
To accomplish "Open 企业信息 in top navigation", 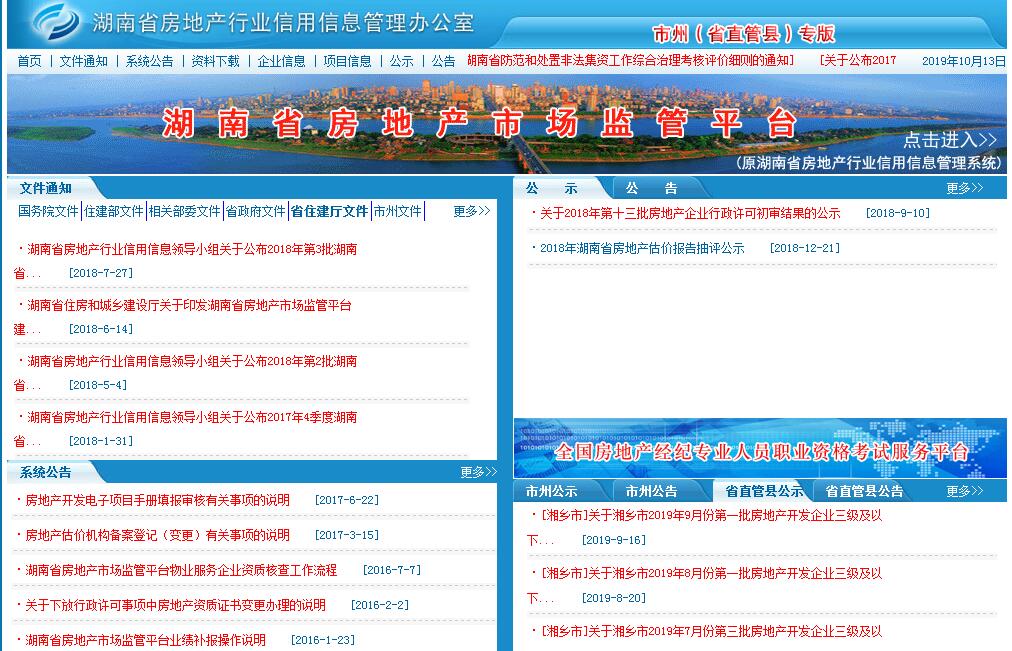I will 281,61.
